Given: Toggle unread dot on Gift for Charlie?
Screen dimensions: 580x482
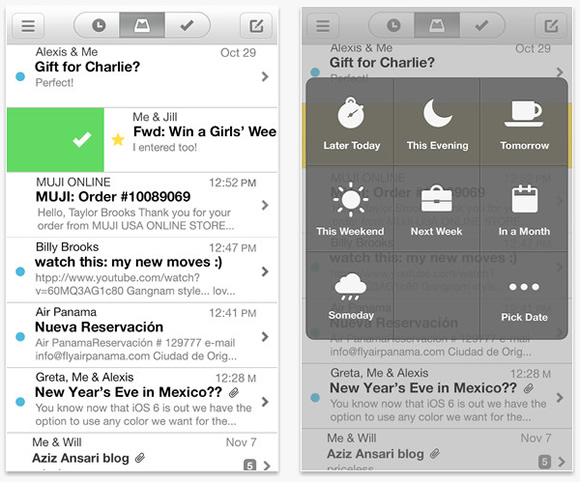Looking at the screenshot, I should click(x=20, y=77).
